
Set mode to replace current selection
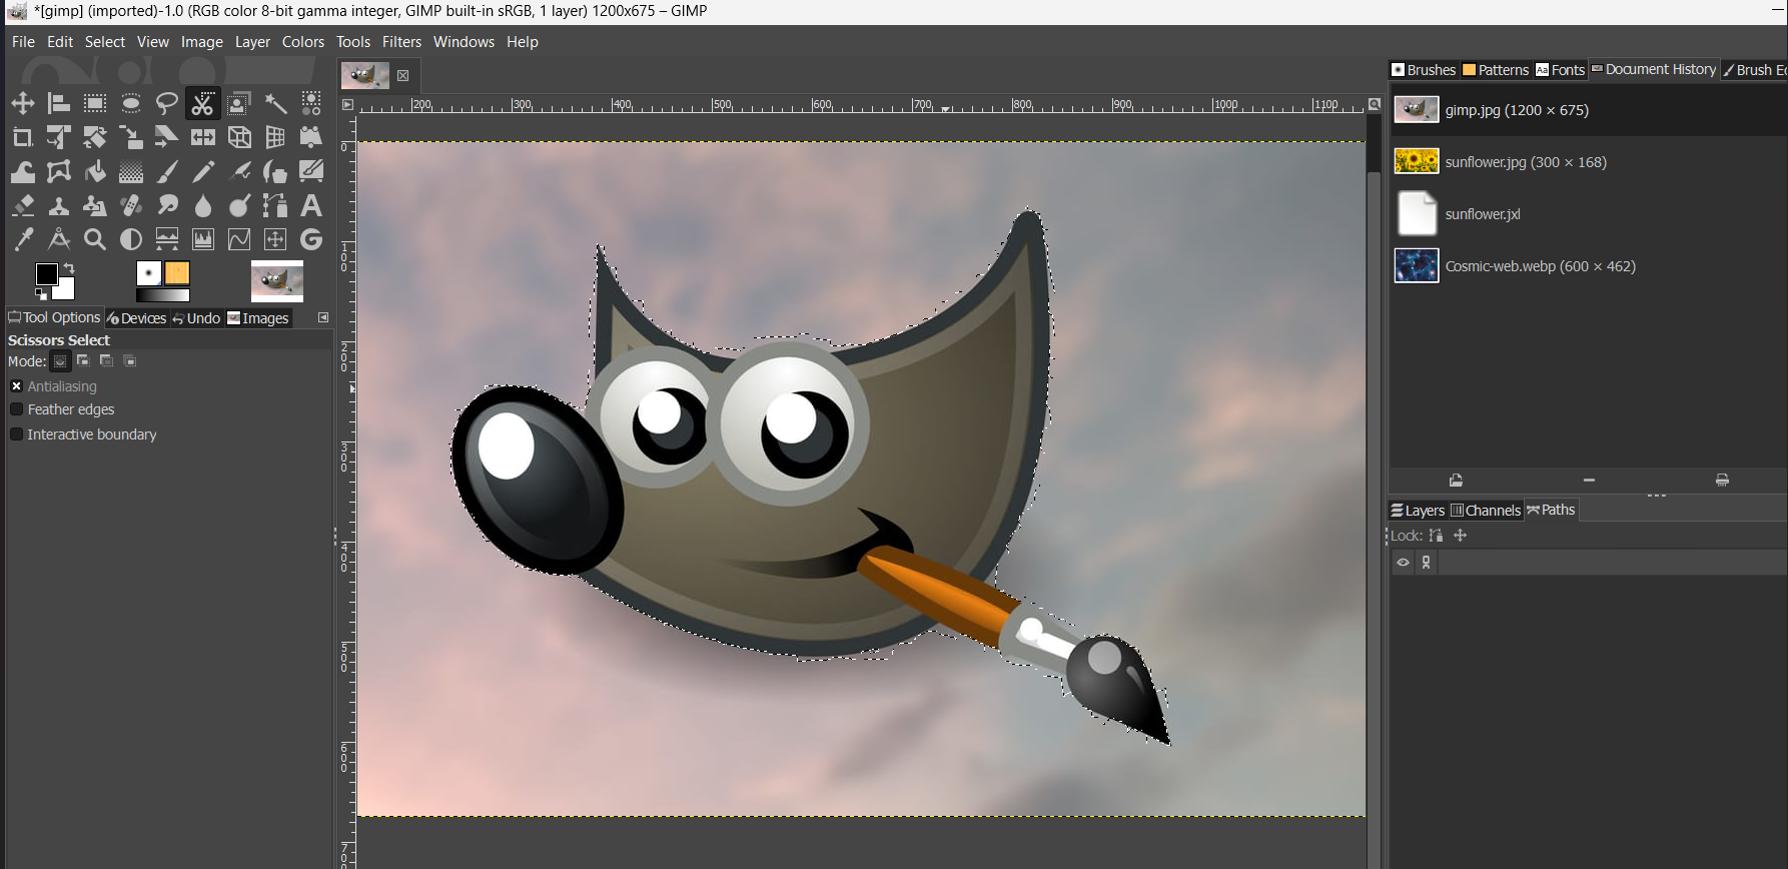60,361
